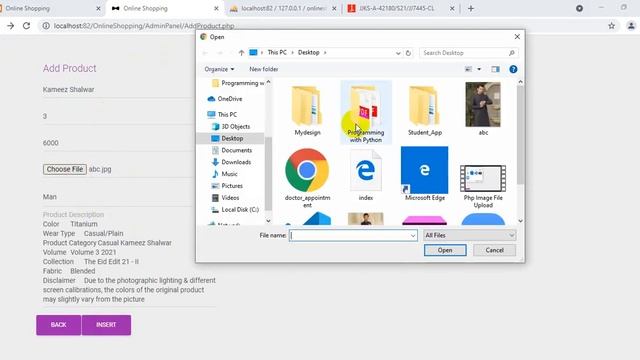This screenshot has width=640, height=360.
Task: Click the browser address bar URL
Action: pos(144,26)
